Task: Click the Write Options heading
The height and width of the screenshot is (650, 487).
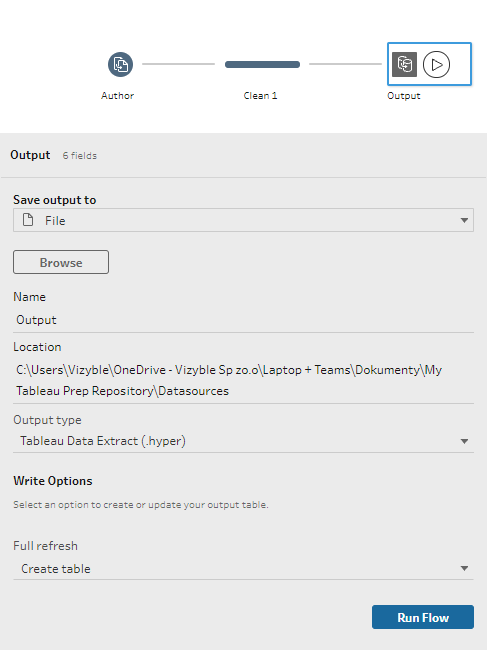Action: pyautogui.click(x=53, y=481)
